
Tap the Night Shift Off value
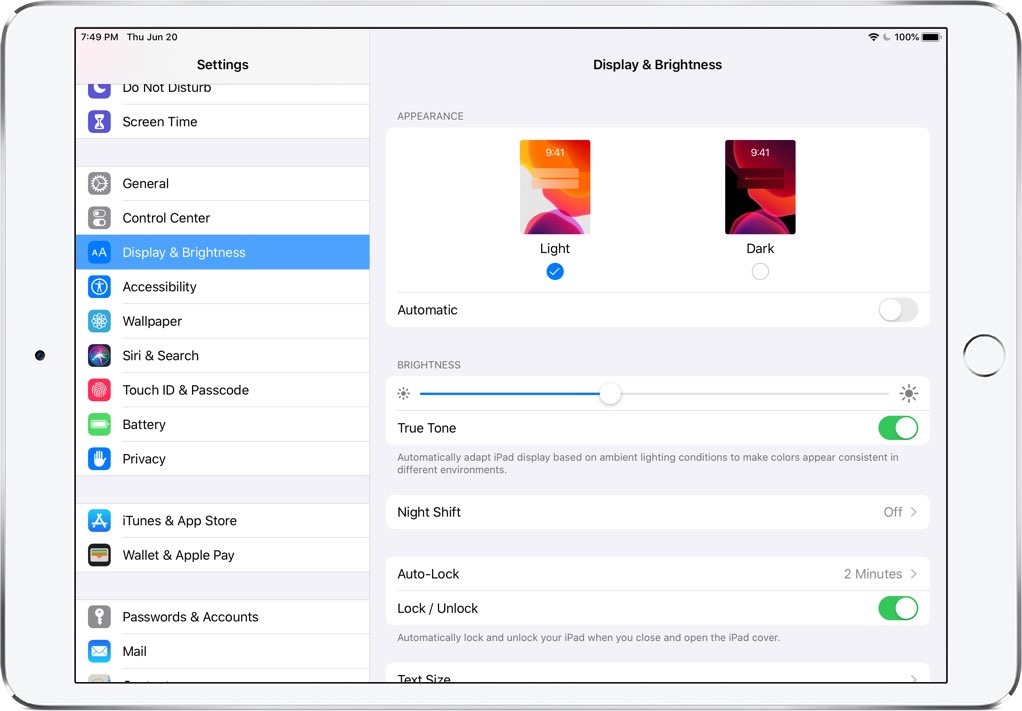tap(893, 512)
